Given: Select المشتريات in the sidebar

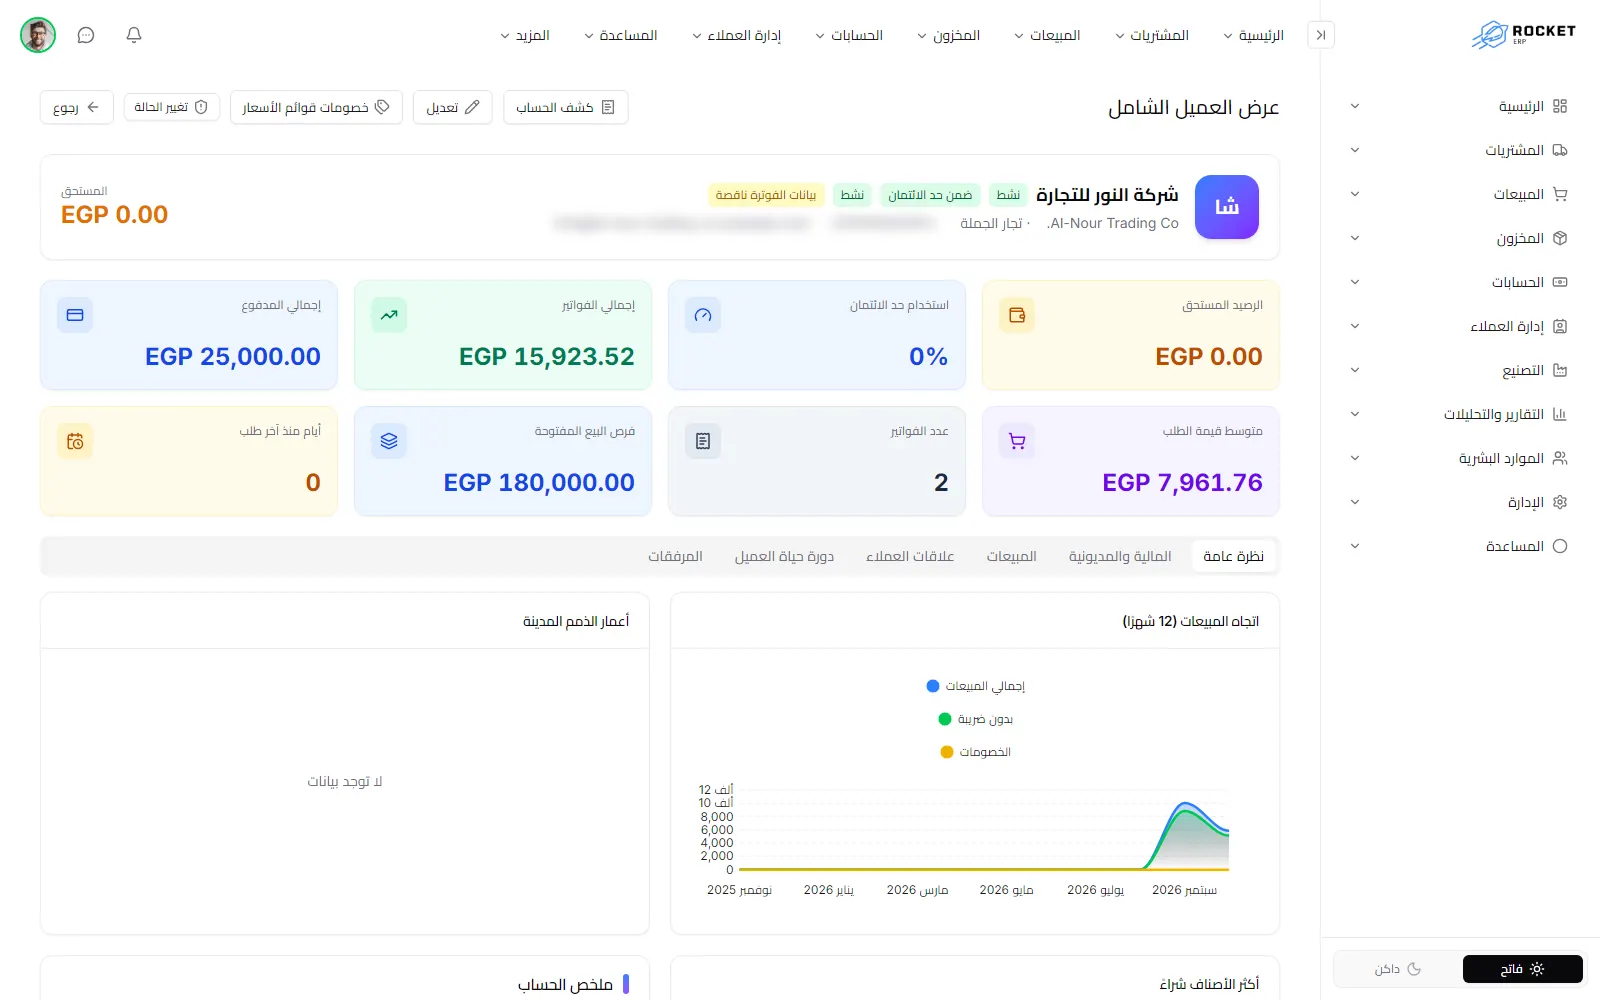Looking at the screenshot, I should (1457, 150).
